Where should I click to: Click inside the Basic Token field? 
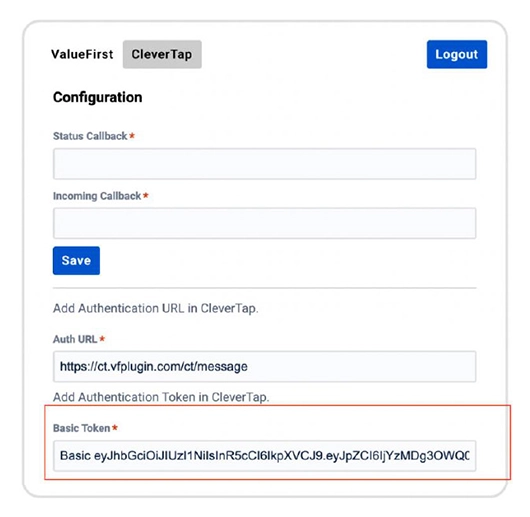pyautogui.click(x=264, y=456)
